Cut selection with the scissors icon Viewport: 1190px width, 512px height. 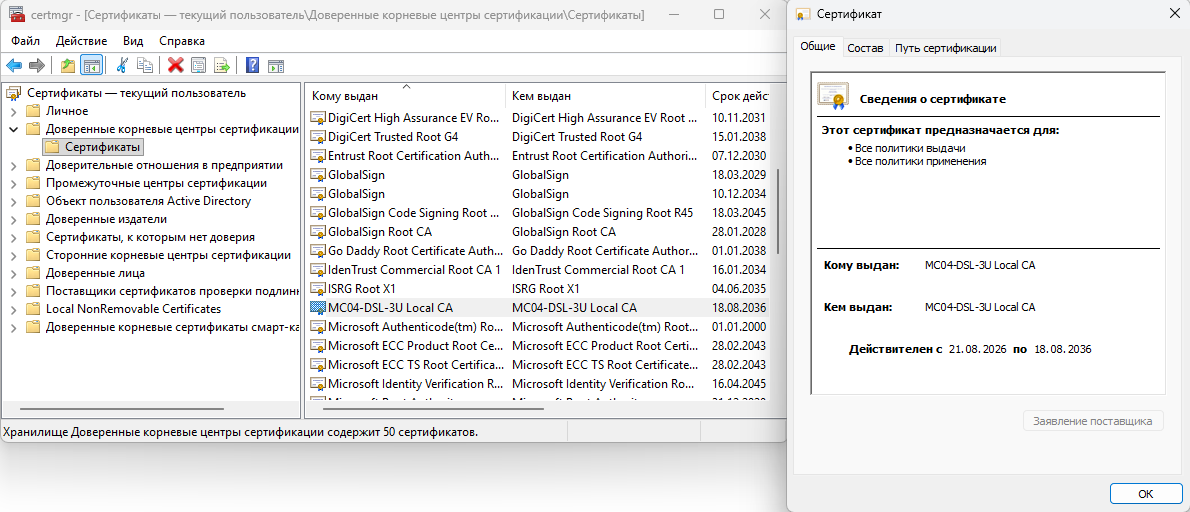121,65
